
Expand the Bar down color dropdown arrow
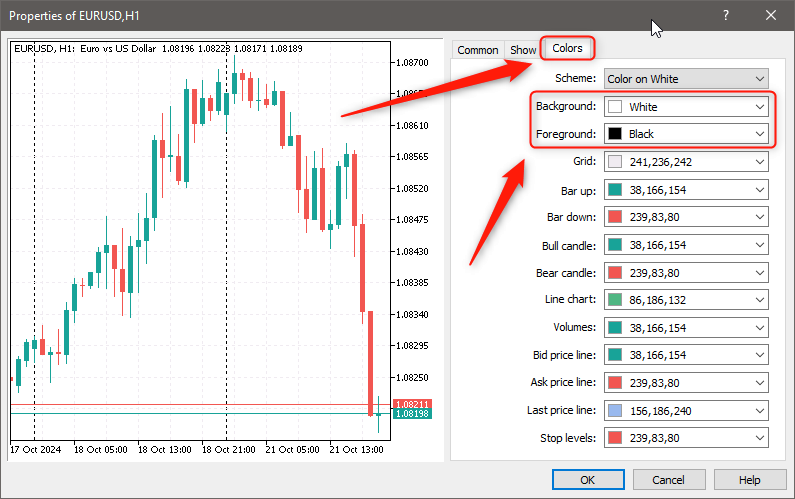(x=760, y=217)
